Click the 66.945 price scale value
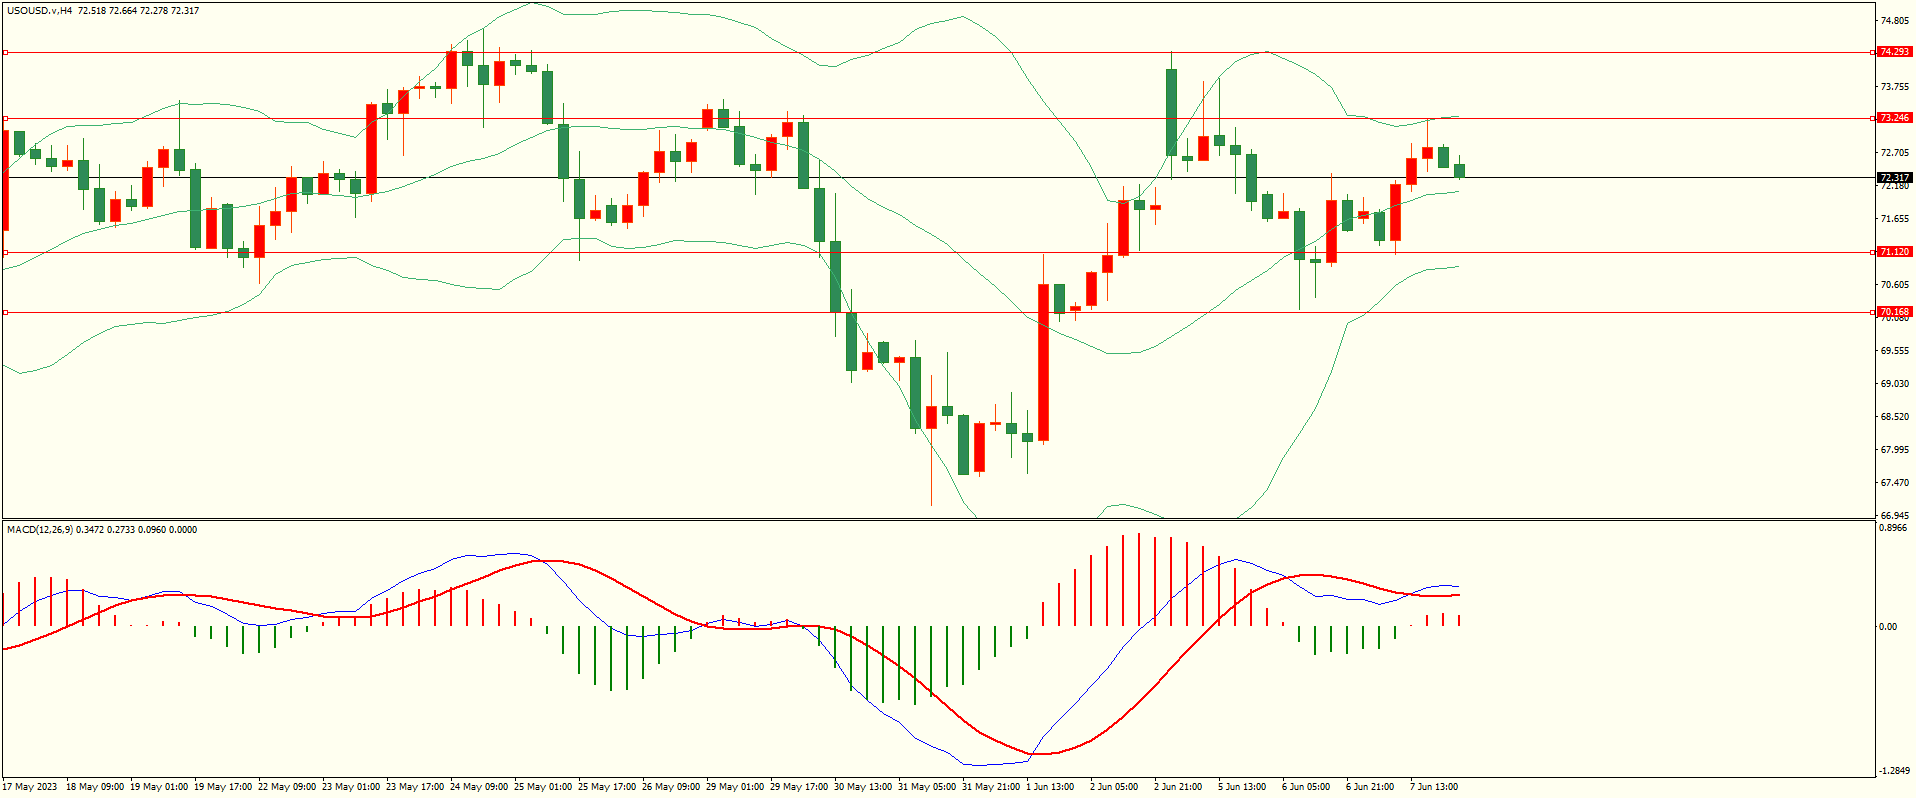Image resolution: width=1916 pixels, height=798 pixels. pos(1894,516)
